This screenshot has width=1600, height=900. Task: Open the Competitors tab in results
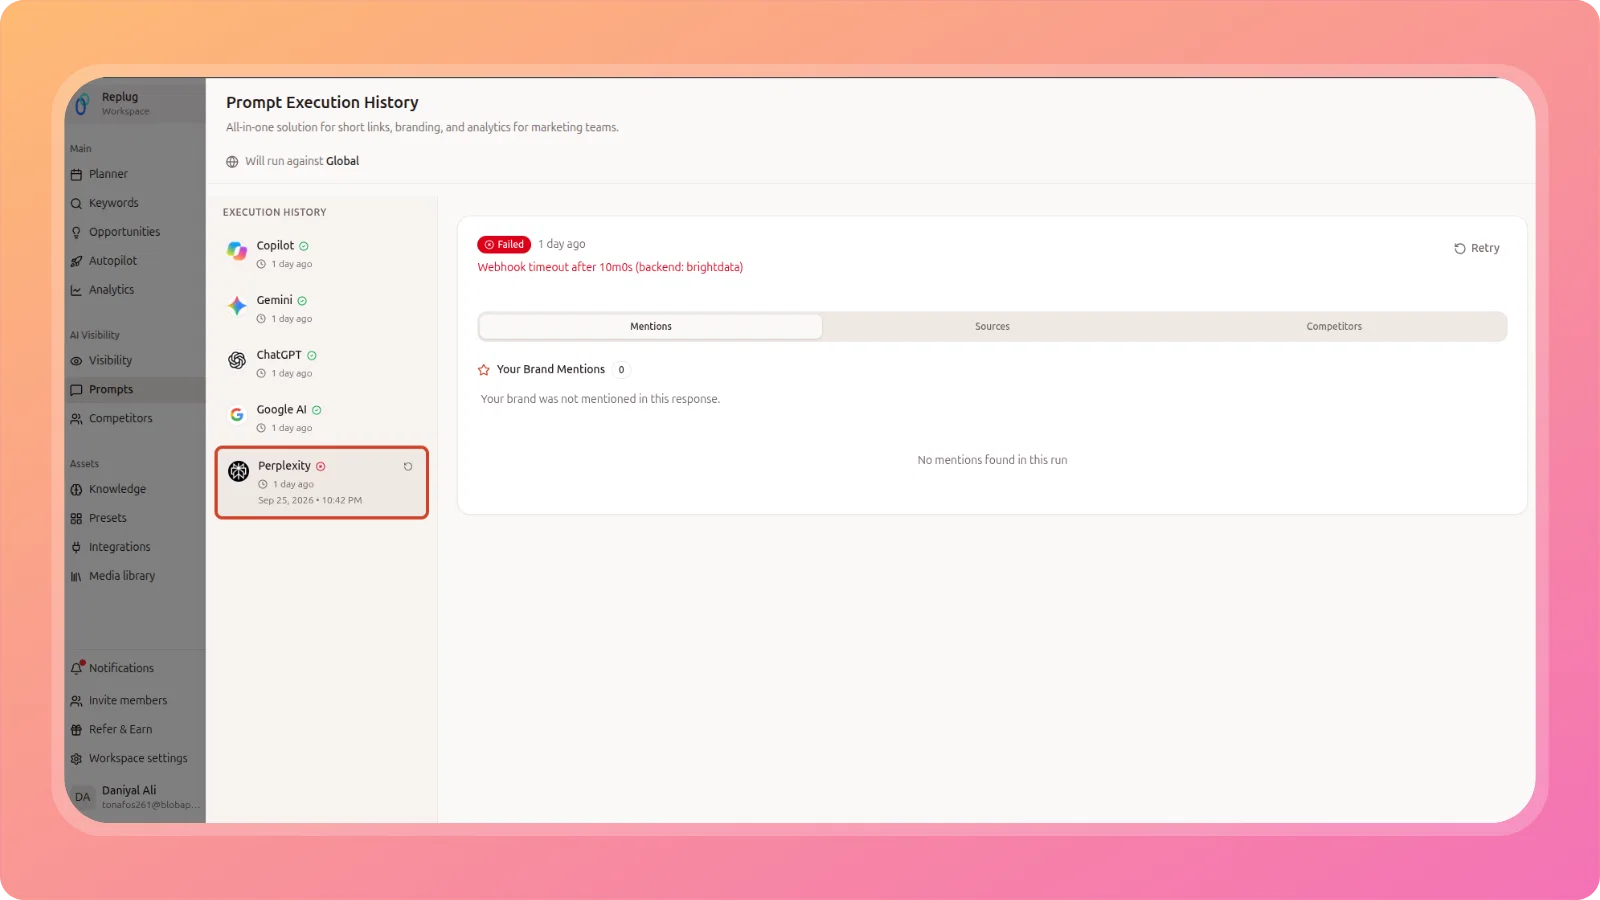coord(1334,327)
